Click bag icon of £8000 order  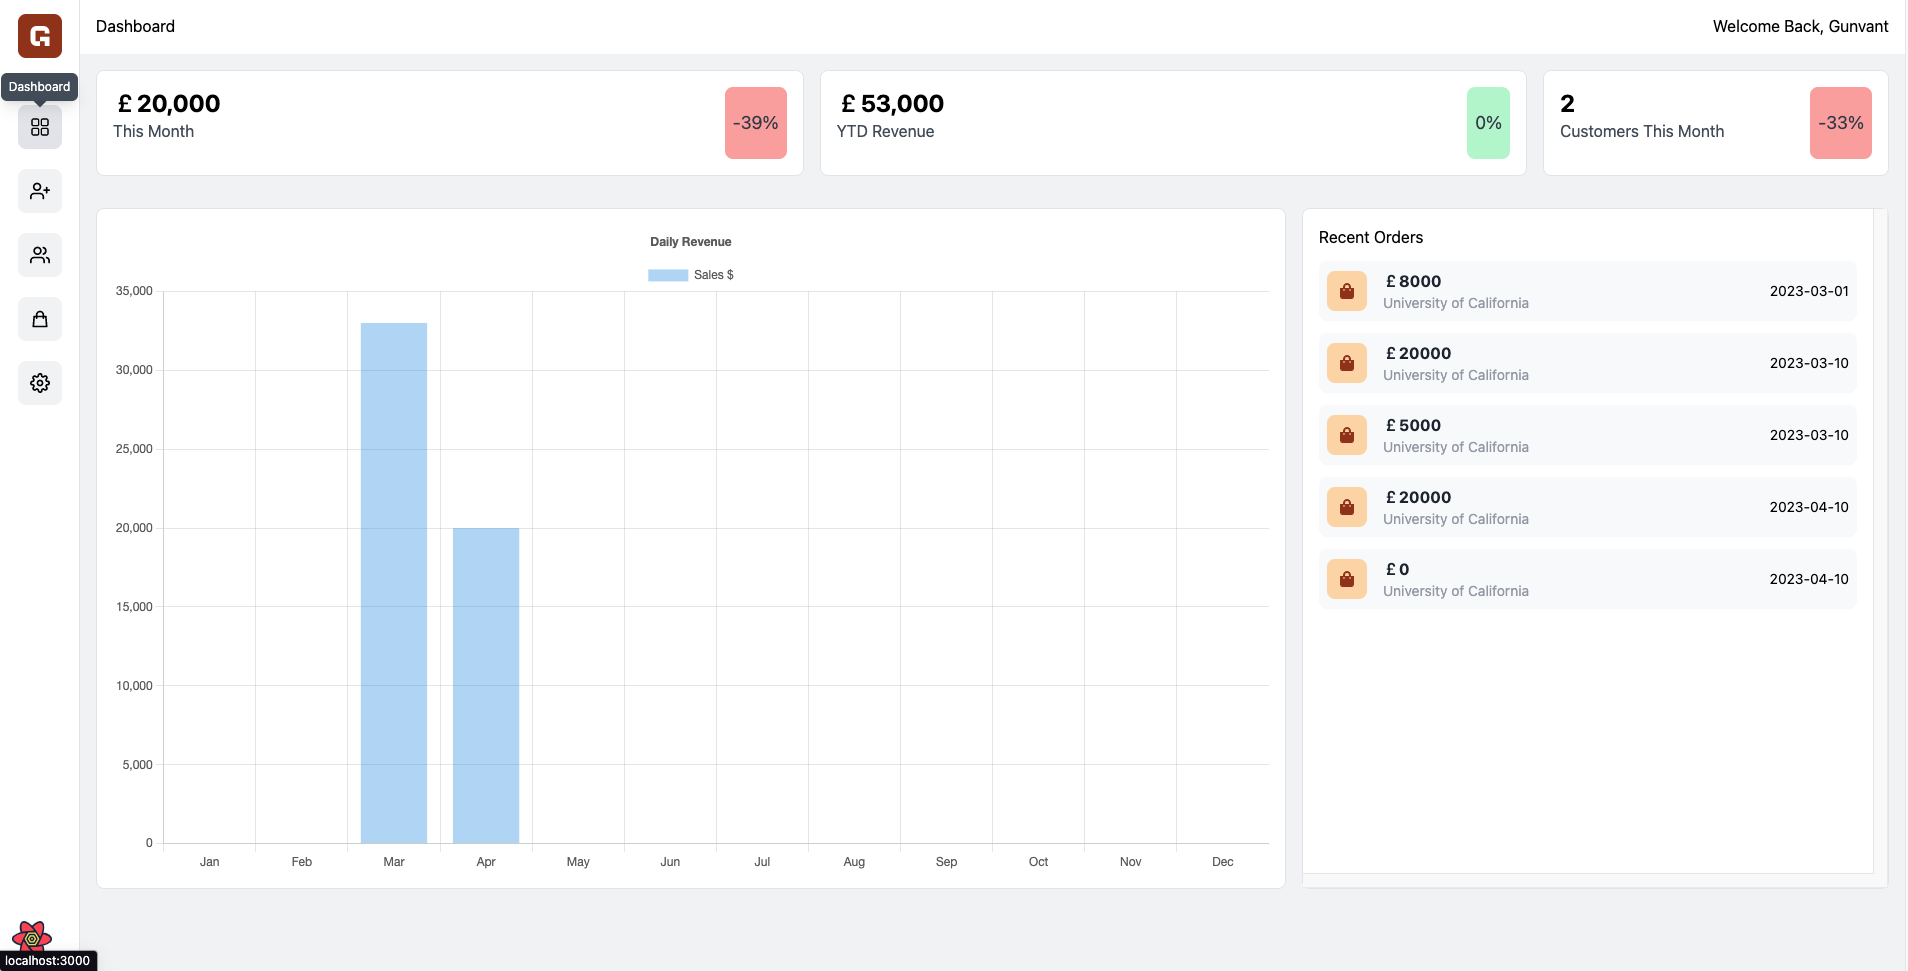pos(1347,291)
